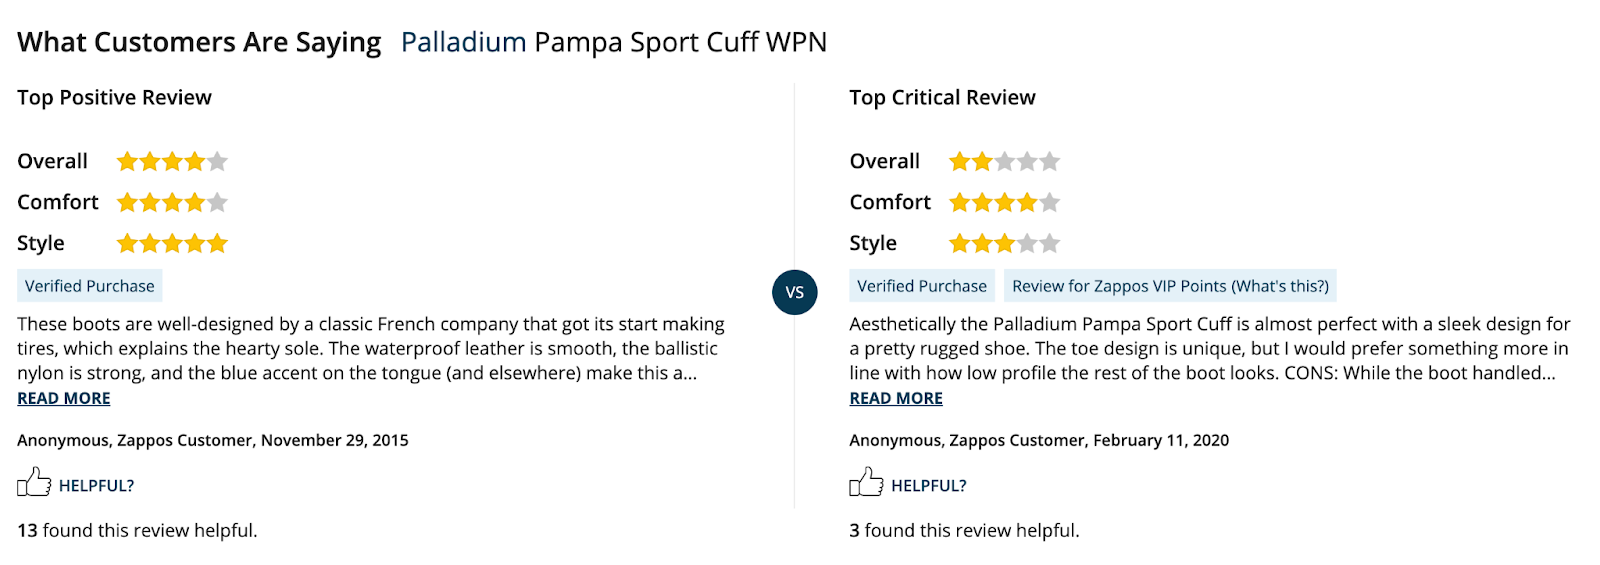Click the VS circle badge
Viewport: 1600px width, 565px height.
pyautogui.click(x=795, y=292)
